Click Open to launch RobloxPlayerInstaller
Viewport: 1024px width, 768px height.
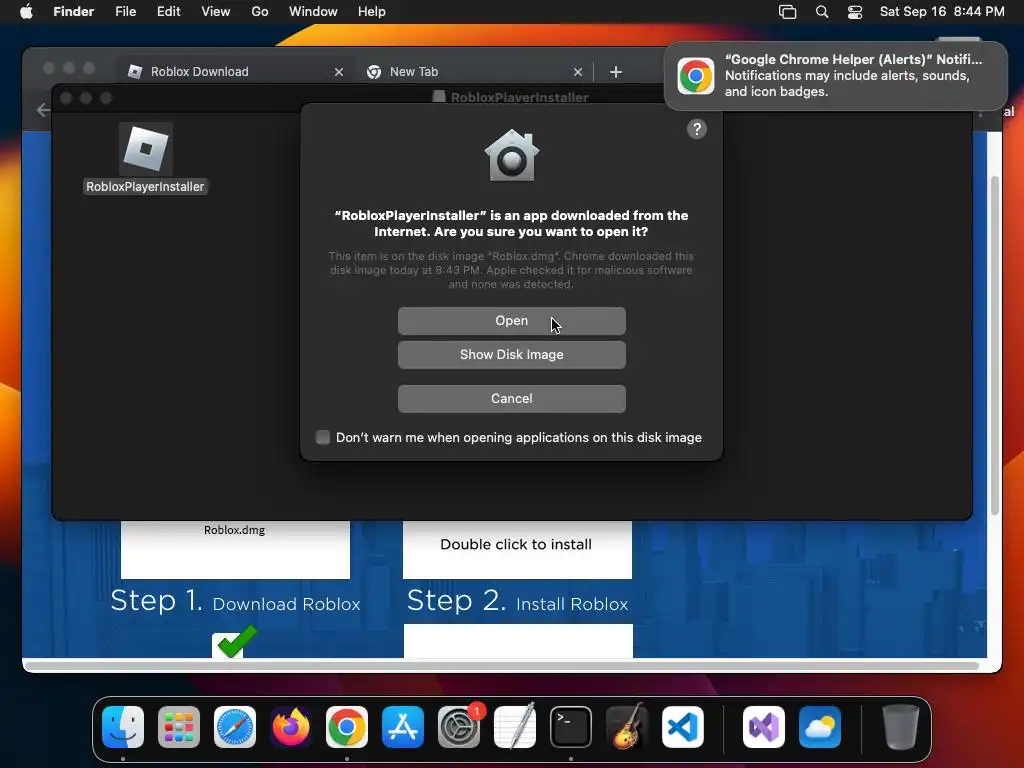[x=511, y=321]
